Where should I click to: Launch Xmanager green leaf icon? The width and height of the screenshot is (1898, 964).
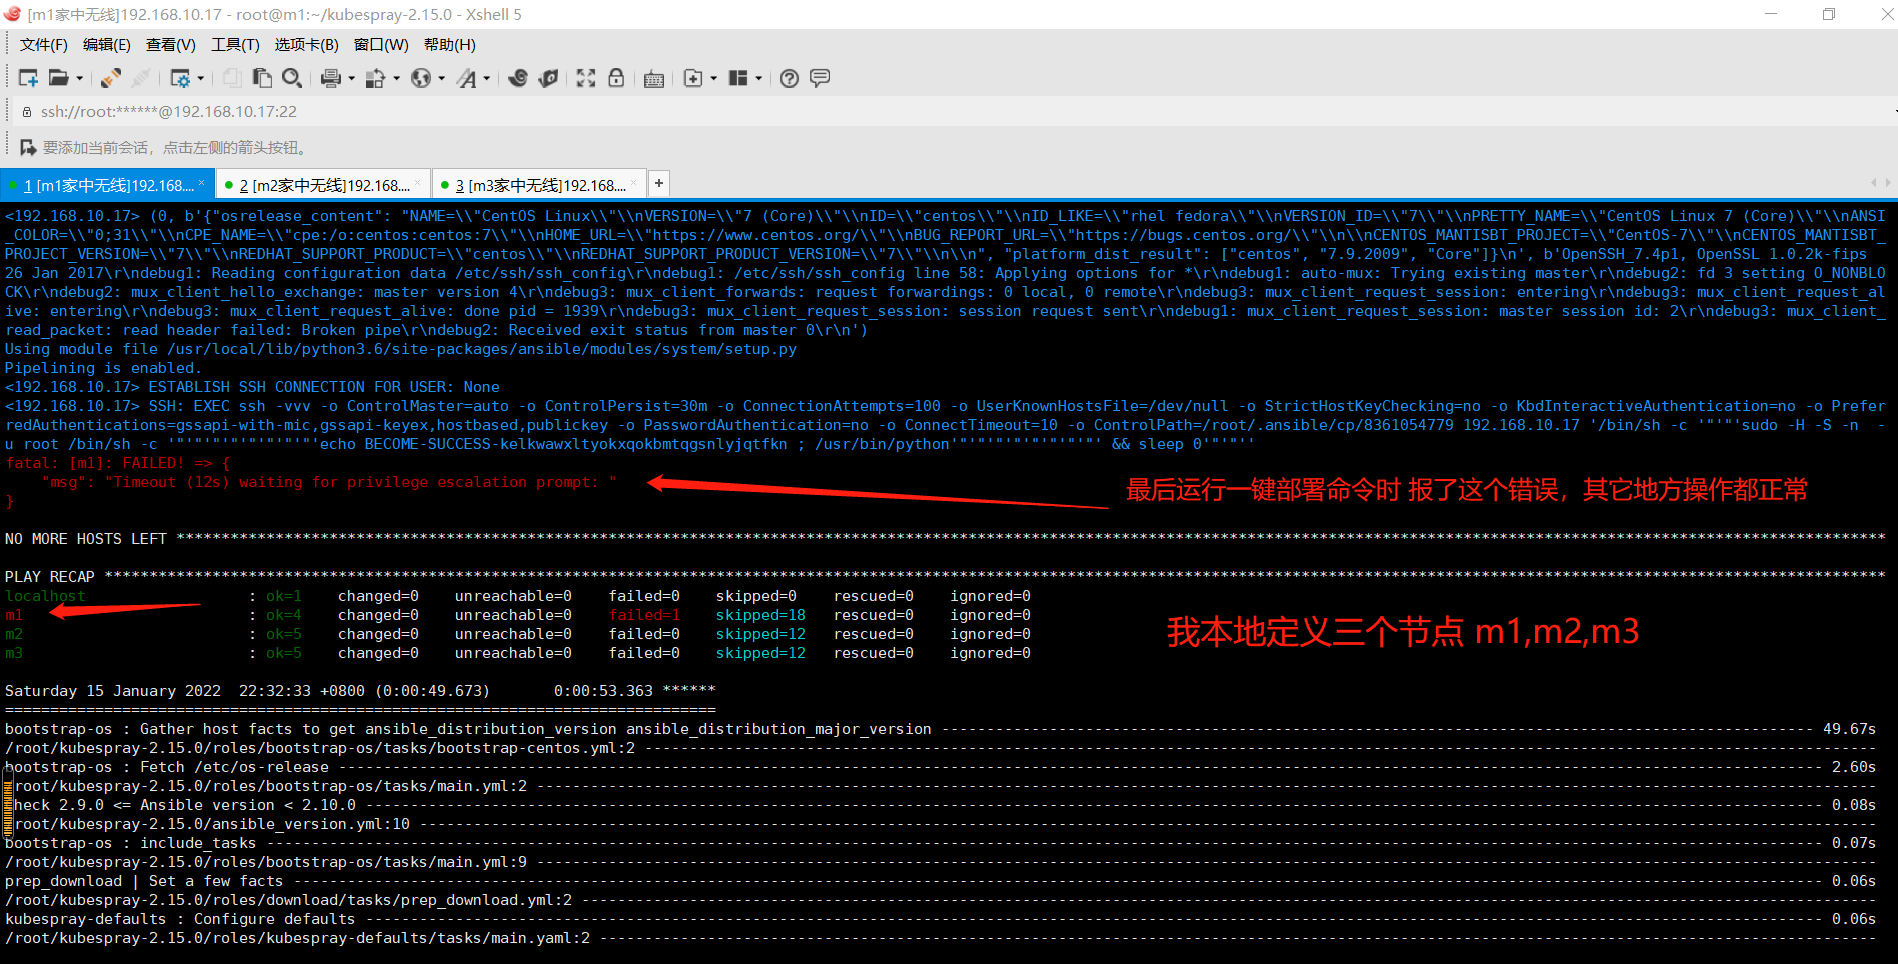pos(548,78)
